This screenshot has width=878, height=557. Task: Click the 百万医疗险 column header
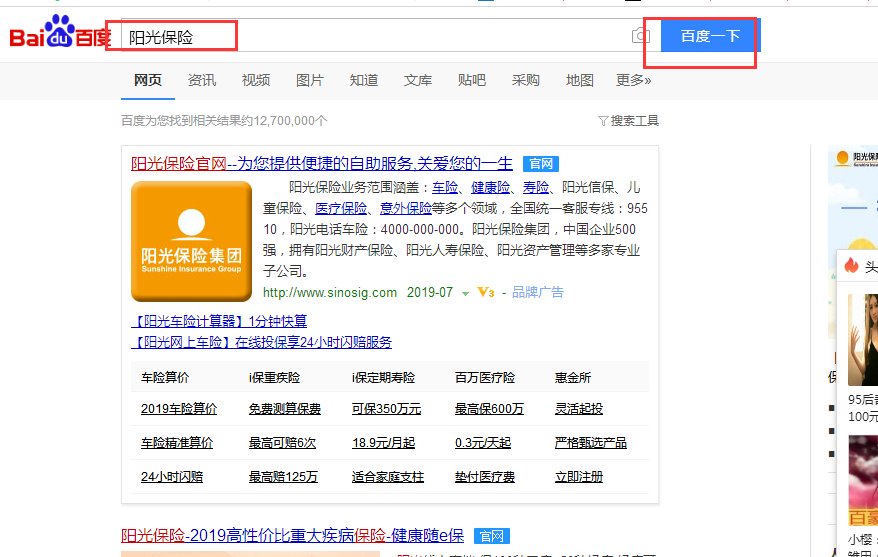[x=485, y=378]
